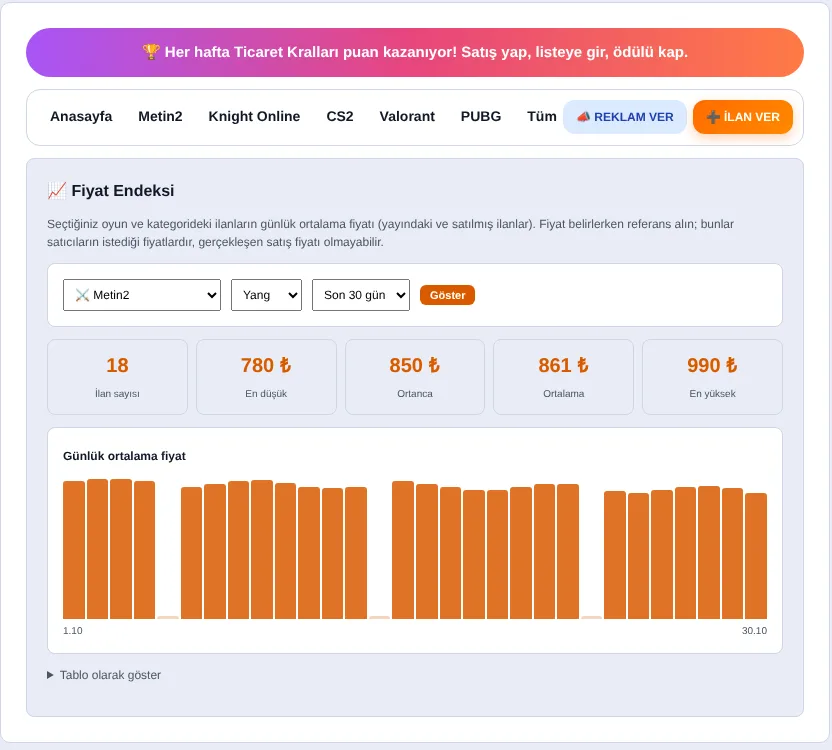832x750 pixels.
Task: Expand the Tablo olarak göster section
Action: pyautogui.click(x=104, y=675)
